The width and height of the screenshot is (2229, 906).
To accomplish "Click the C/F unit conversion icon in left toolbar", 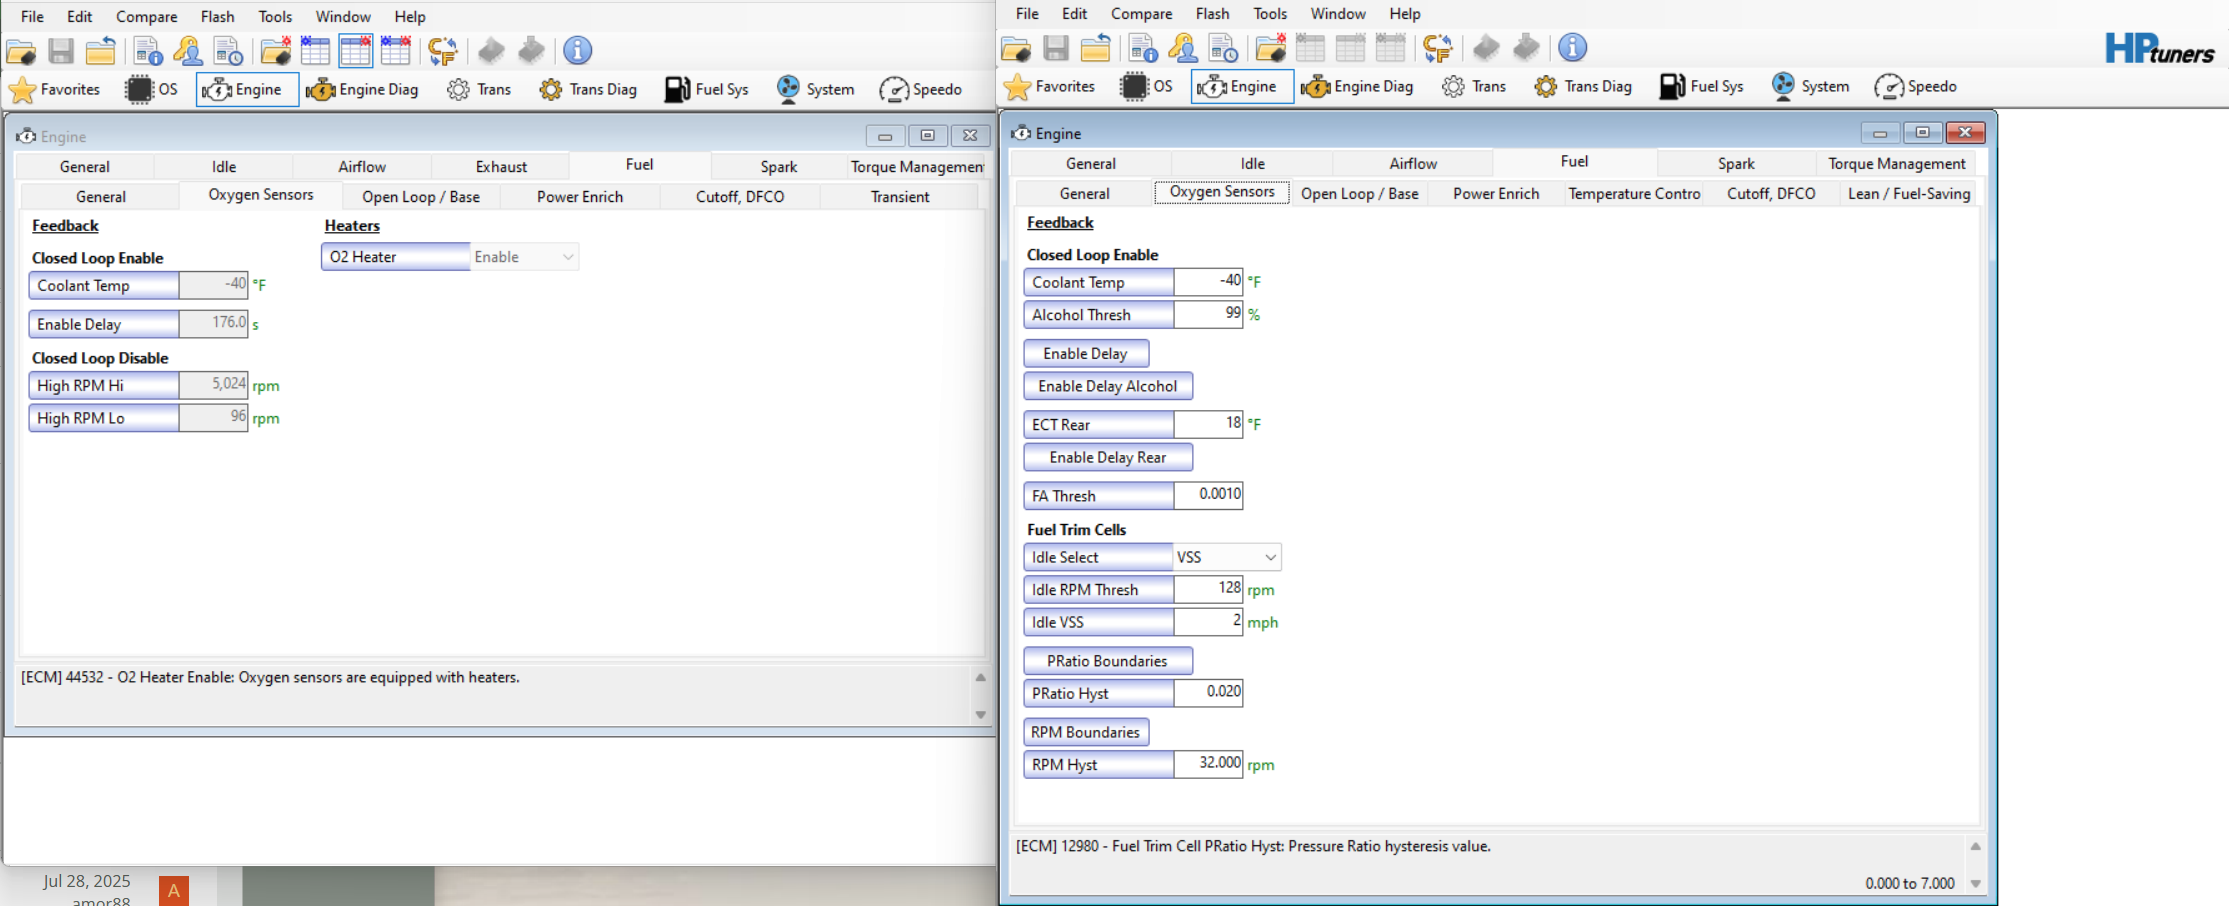I will click(x=442, y=50).
